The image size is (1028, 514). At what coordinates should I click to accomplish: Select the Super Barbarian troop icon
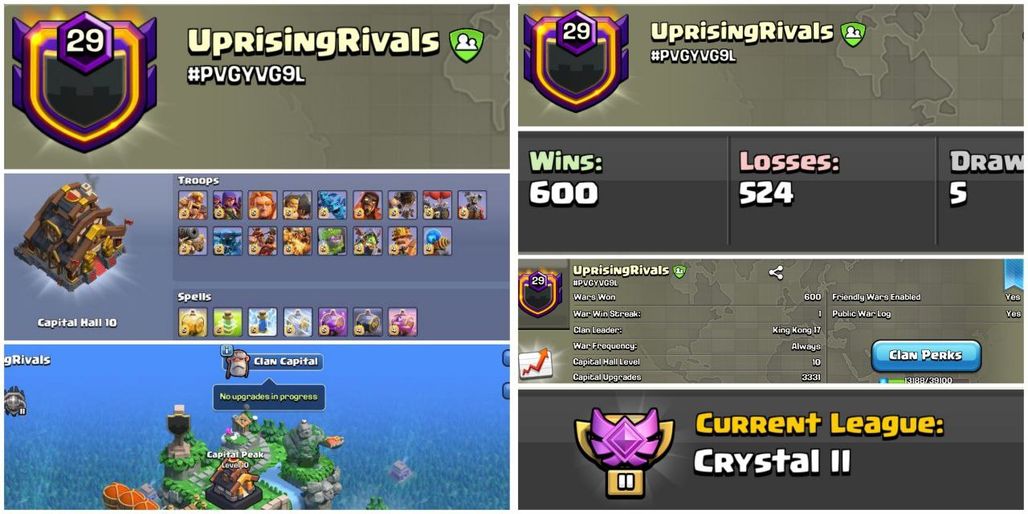click(x=192, y=205)
